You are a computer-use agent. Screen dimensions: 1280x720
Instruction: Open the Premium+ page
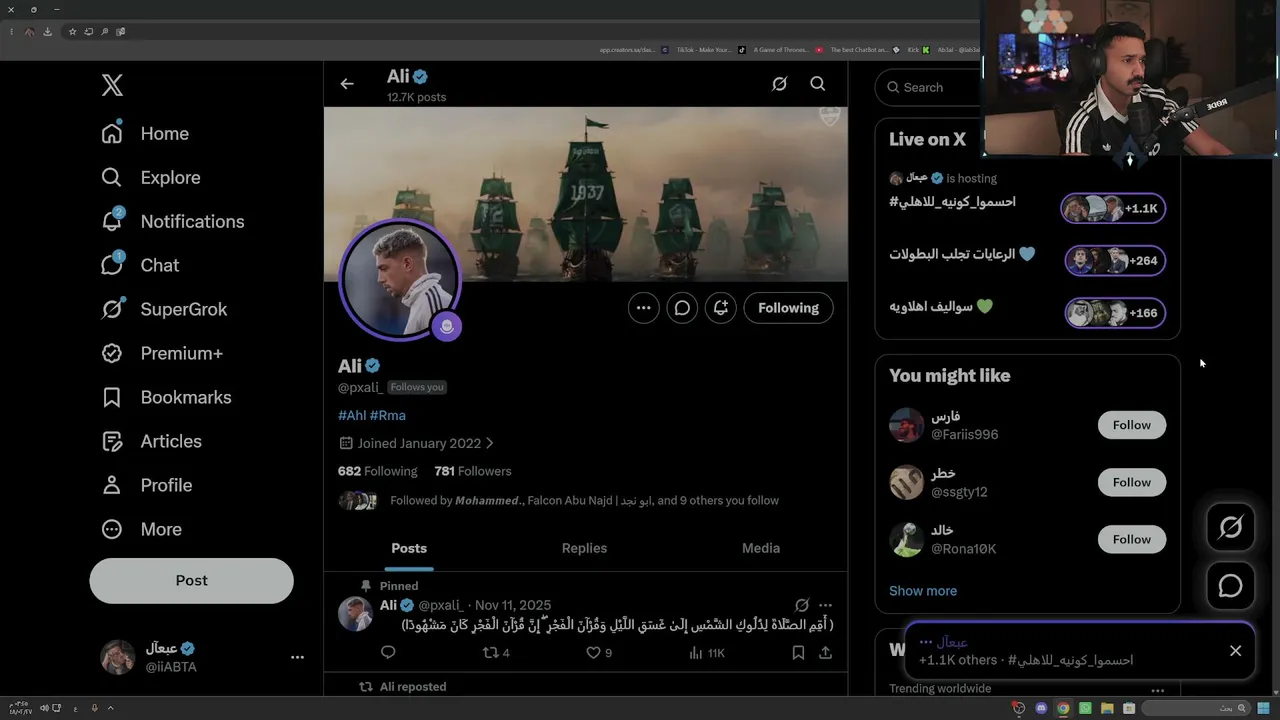pos(162,353)
